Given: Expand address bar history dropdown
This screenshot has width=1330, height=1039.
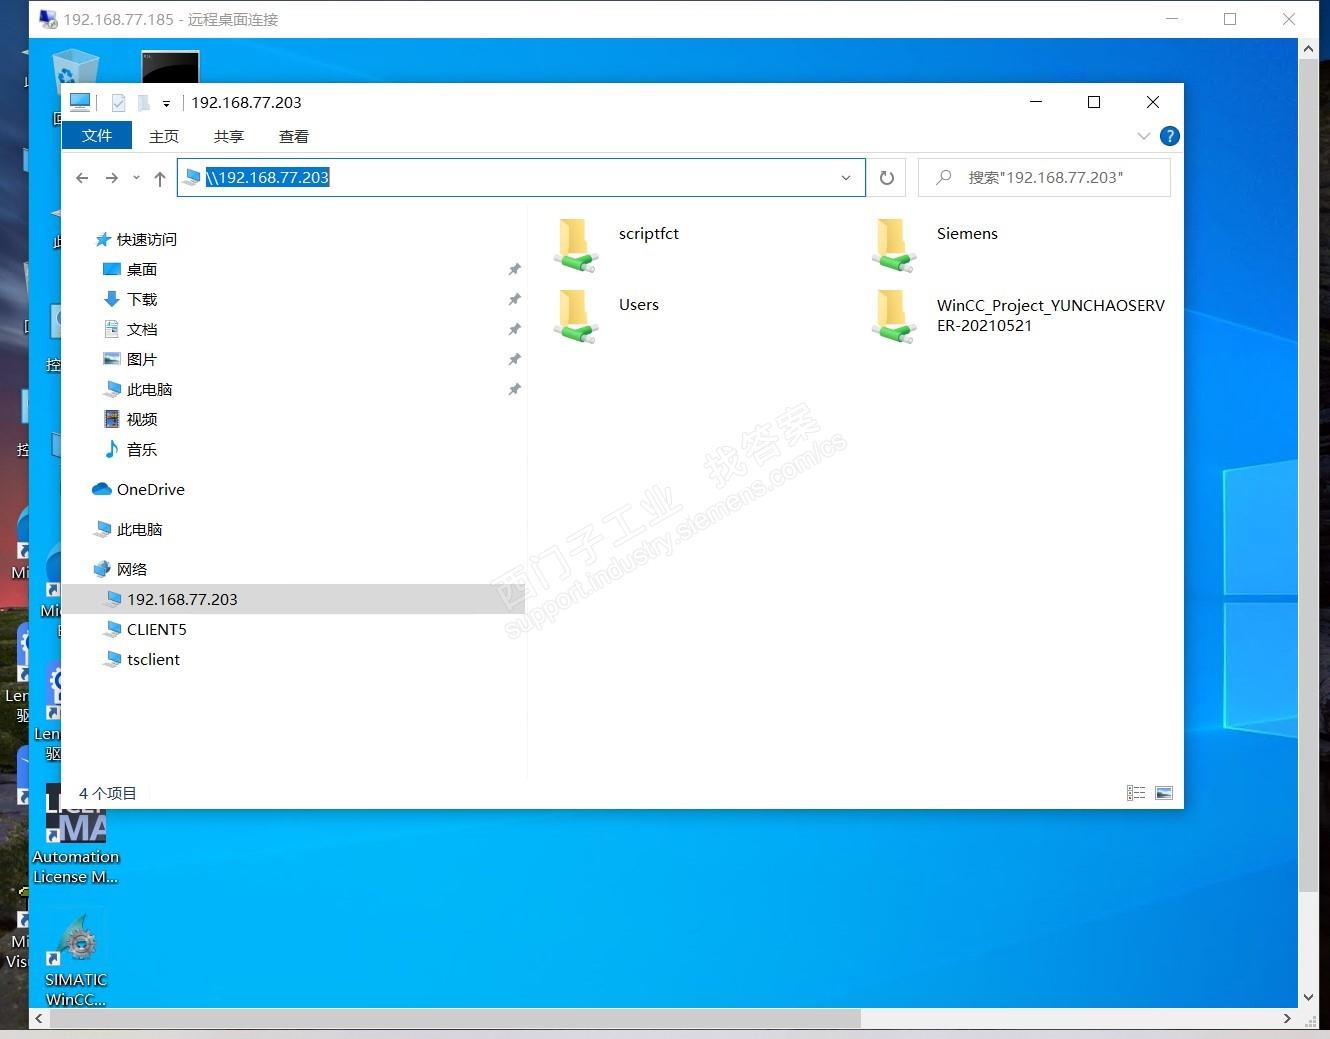Looking at the screenshot, I should tap(846, 178).
